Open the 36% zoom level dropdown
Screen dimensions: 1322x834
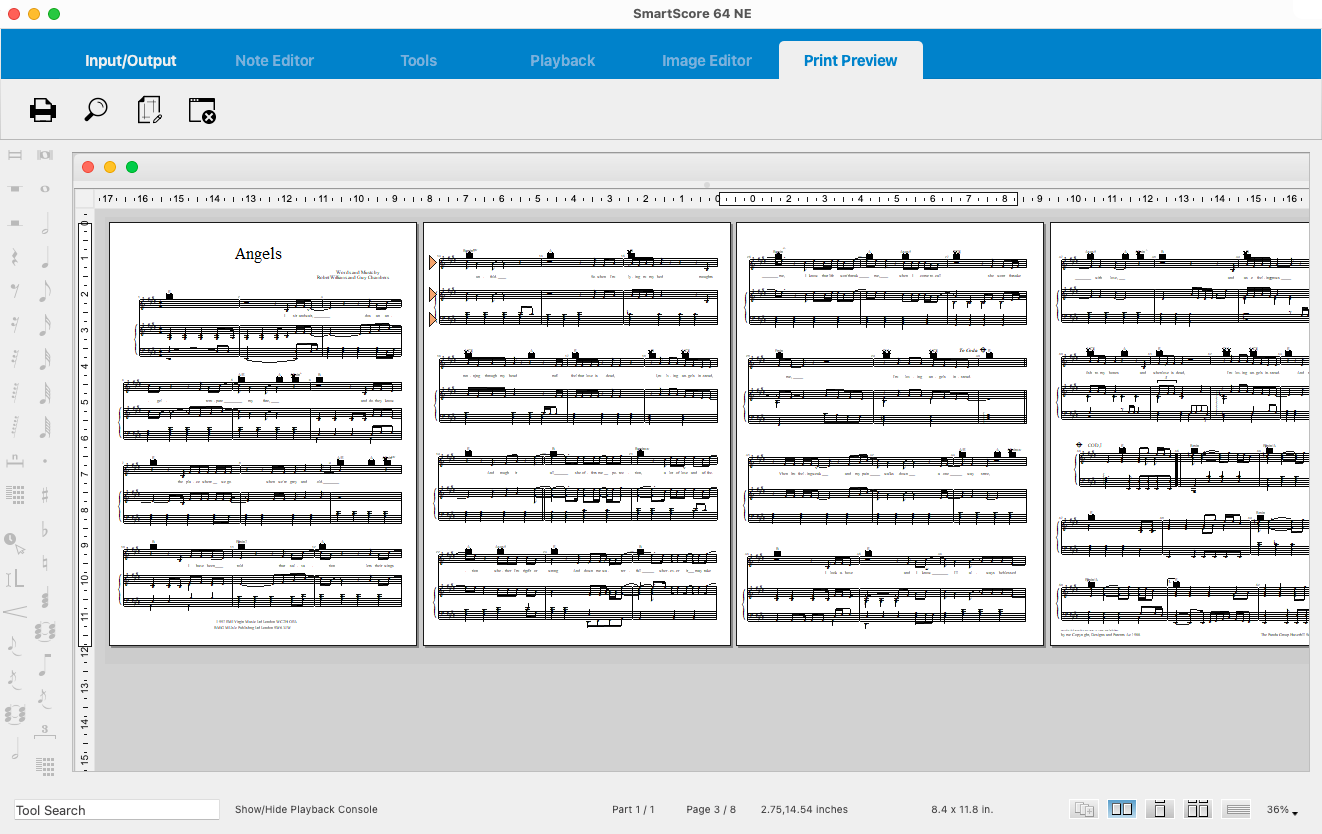[x=1282, y=810]
